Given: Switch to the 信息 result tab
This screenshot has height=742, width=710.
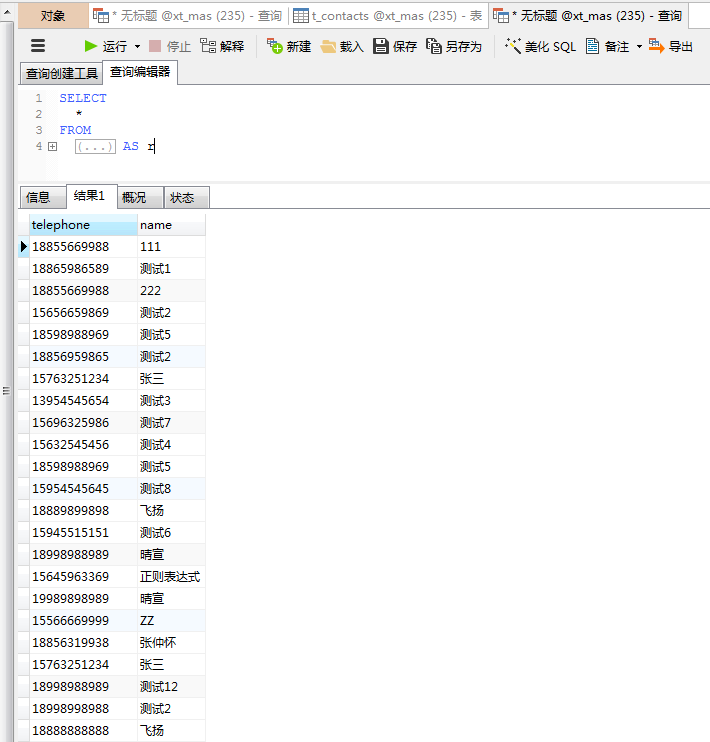Looking at the screenshot, I should (x=43, y=197).
